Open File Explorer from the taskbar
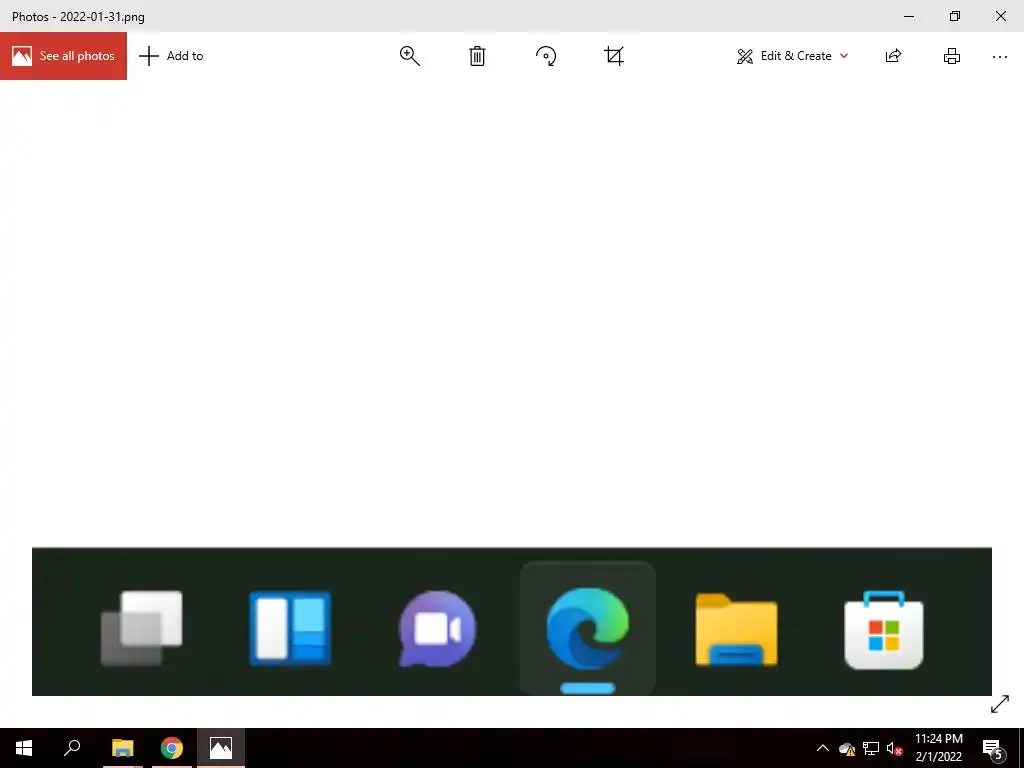This screenshot has width=1024, height=768. pyautogui.click(x=122, y=748)
